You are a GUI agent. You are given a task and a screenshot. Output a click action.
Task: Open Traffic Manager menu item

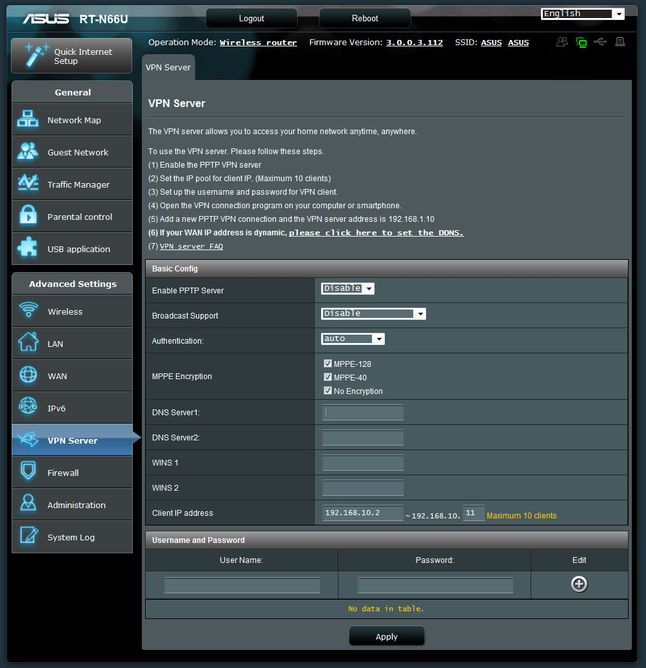tap(72, 184)
